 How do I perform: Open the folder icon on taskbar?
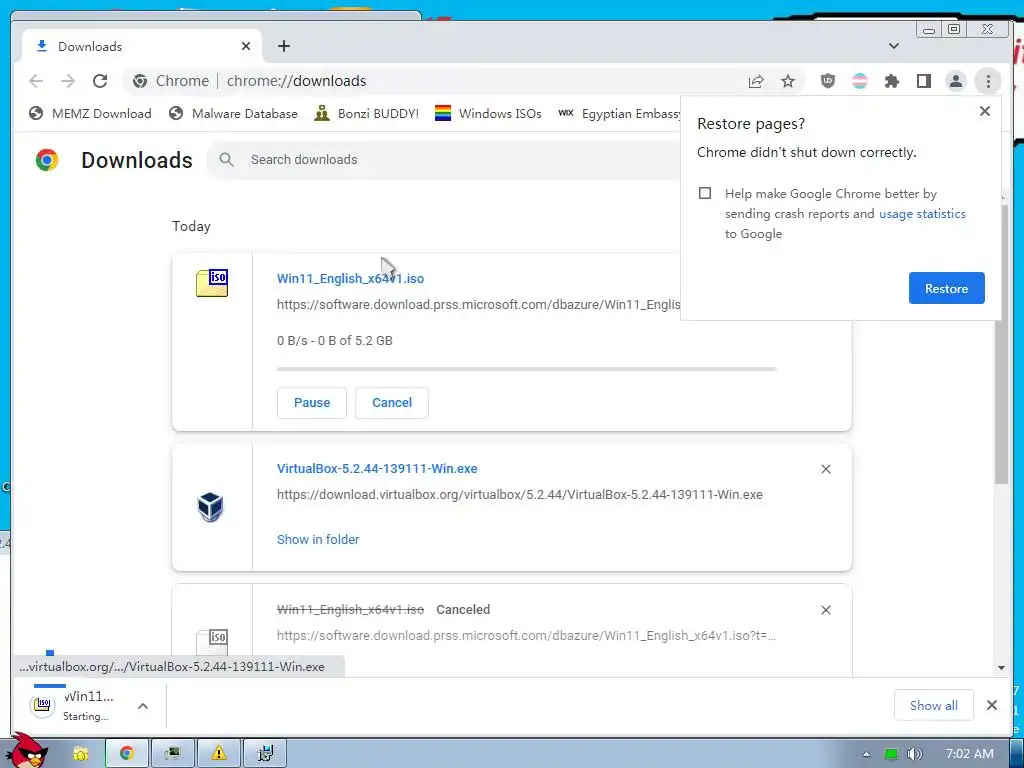point(80,754)
